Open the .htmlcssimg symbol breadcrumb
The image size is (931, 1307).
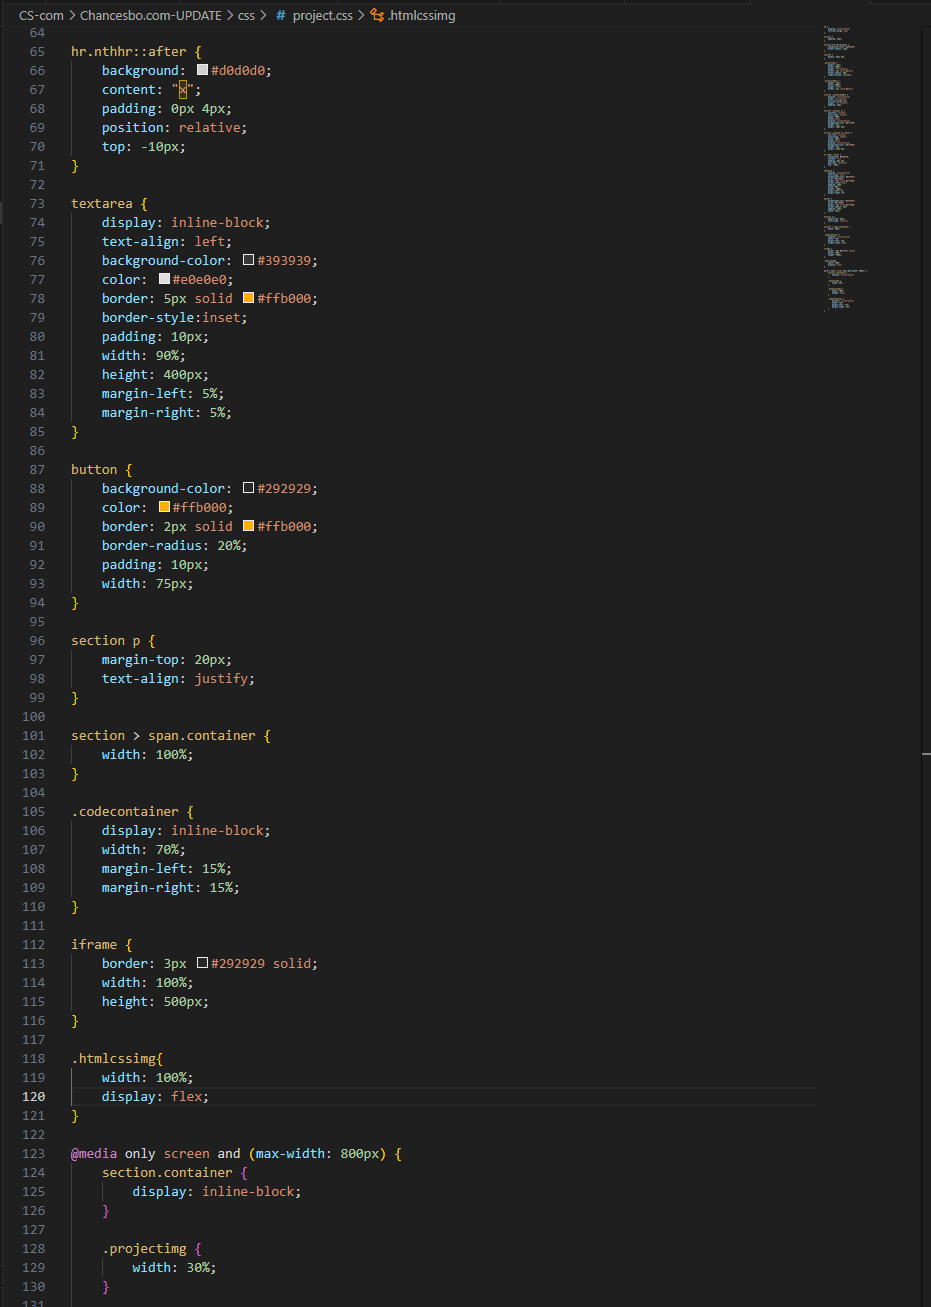[421, 16]
